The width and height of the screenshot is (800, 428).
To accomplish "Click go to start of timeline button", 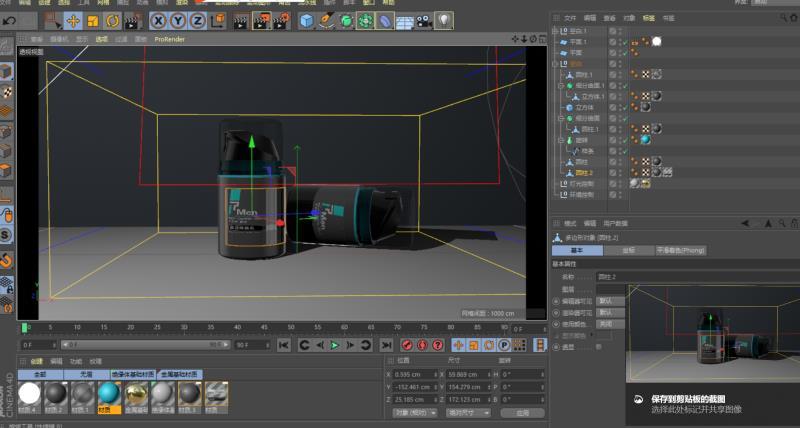I will click(x=284, y=345).
